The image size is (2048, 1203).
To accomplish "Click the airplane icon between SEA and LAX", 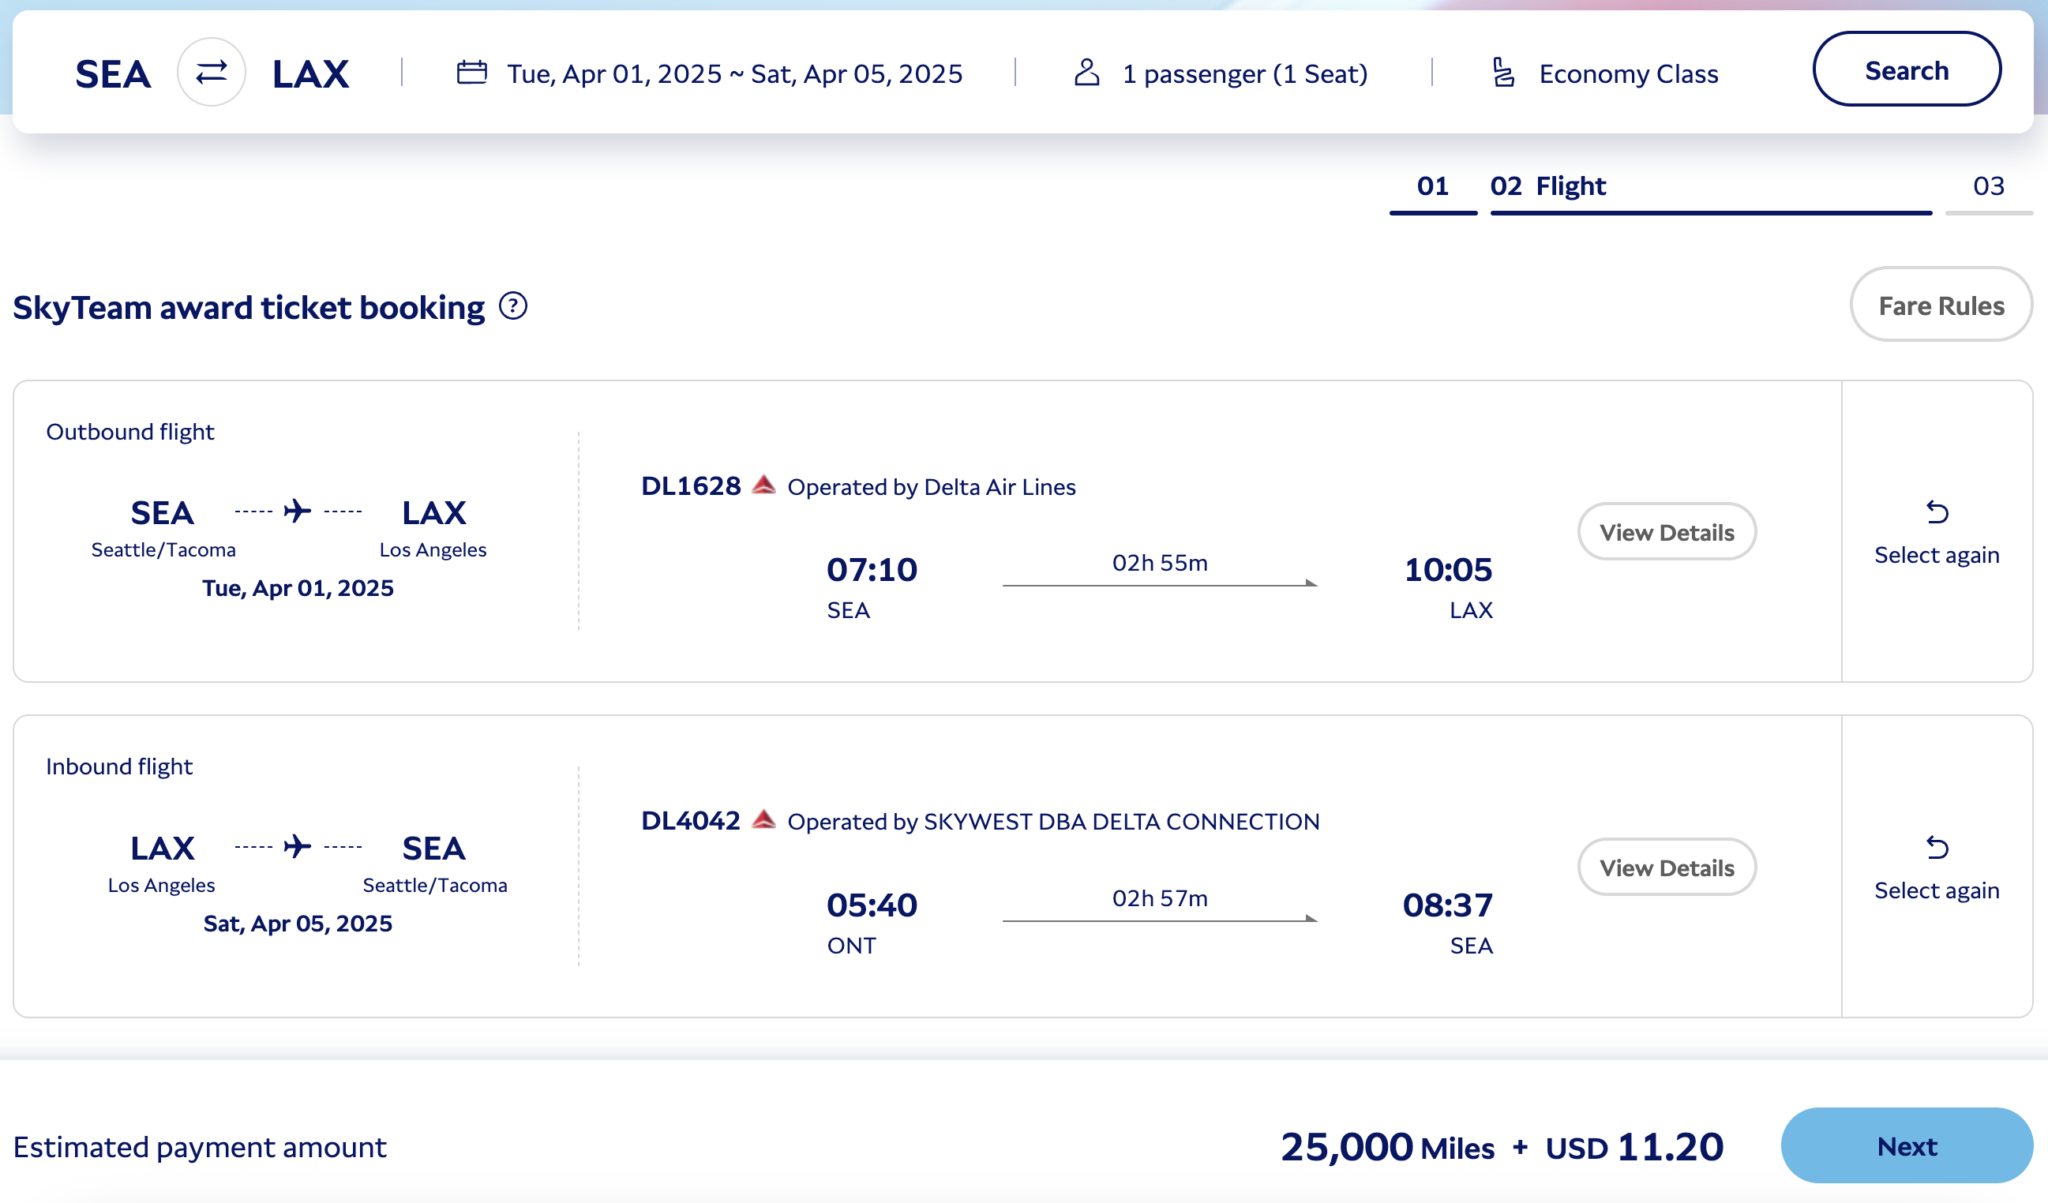I will [x=298, y=509].
